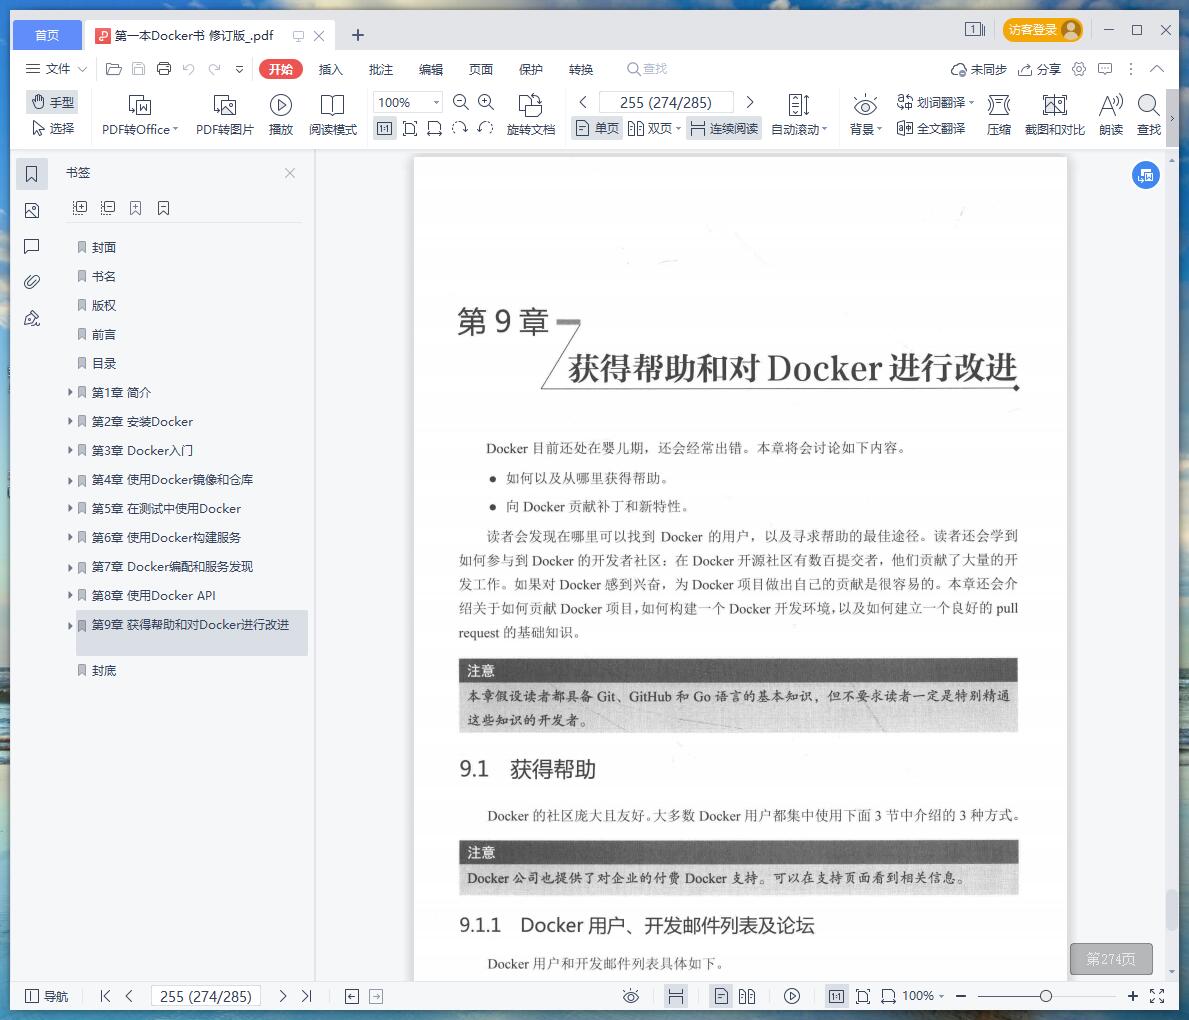The width and height of the screenshot is (1189, 1020).
Task: Click the 压缩 compress tool
Action: coord(999,115)
